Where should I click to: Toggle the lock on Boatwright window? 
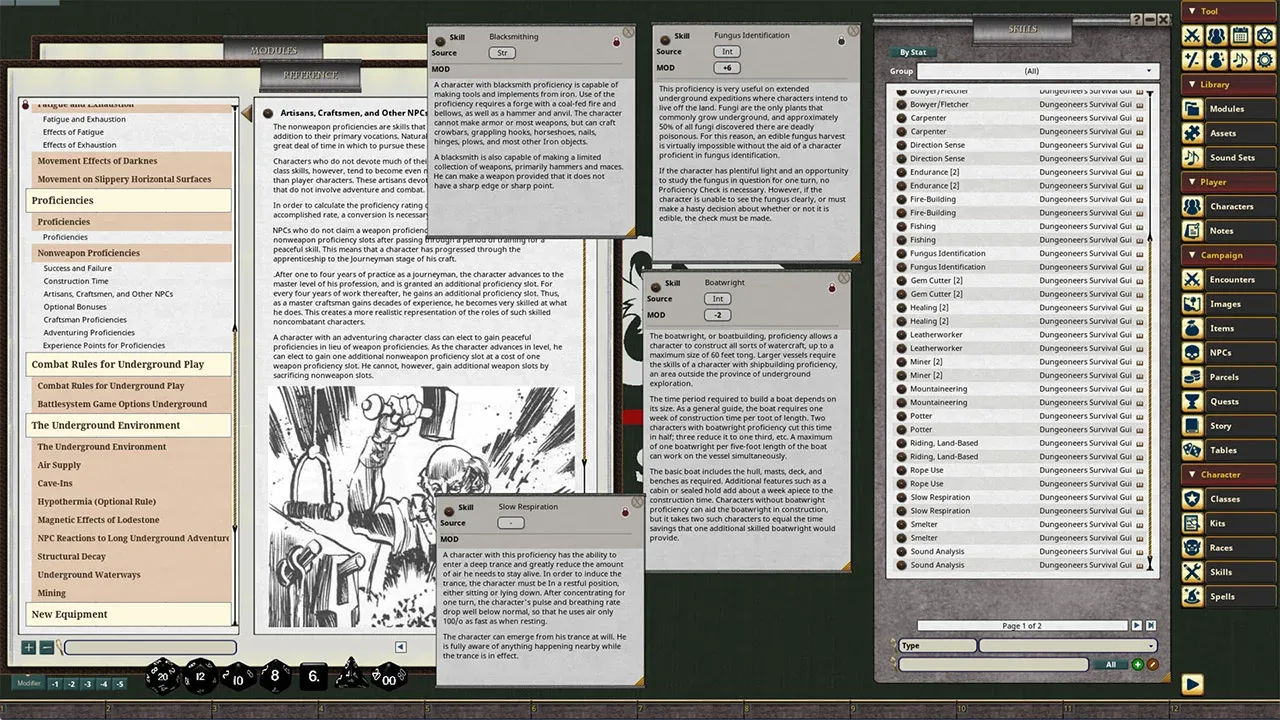832,286
